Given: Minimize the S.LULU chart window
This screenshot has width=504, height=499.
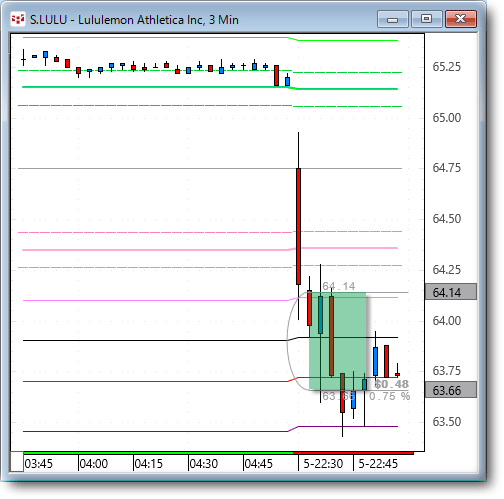Looking at the screenshot, I should tap(393, 19).
